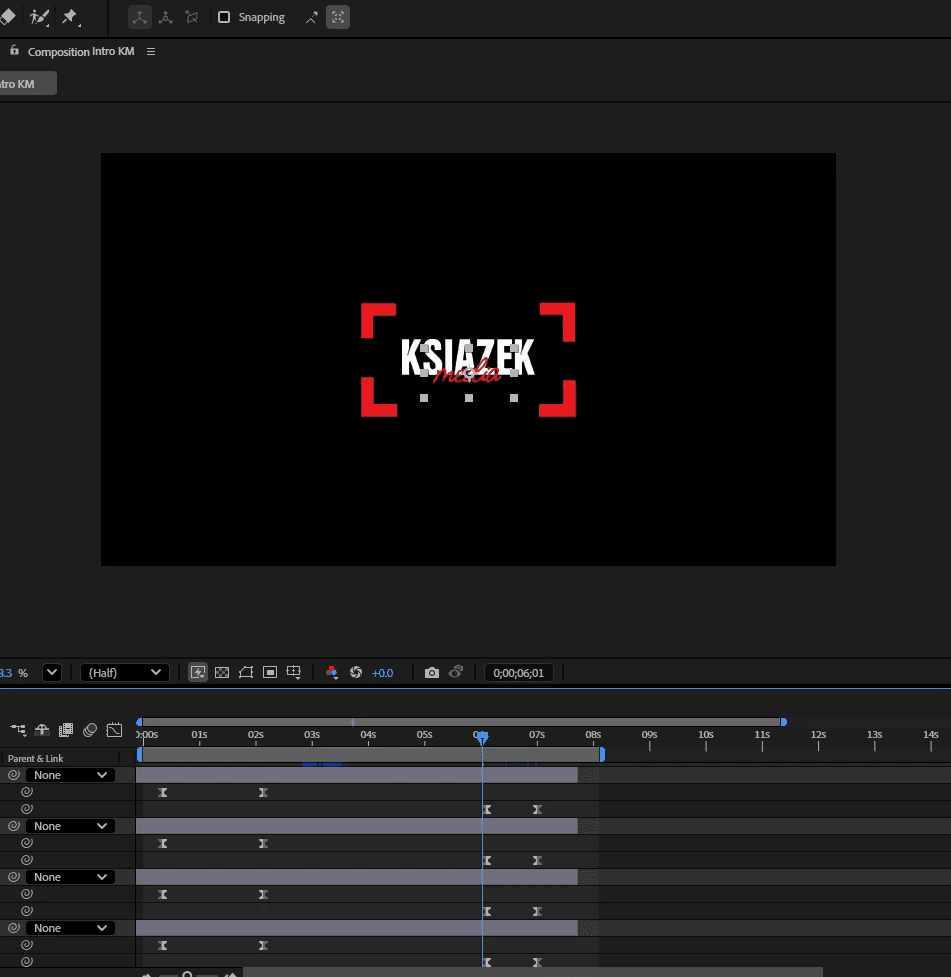
Task: Click the Show Snapshot icon
Action: click(x=456, y=672)
